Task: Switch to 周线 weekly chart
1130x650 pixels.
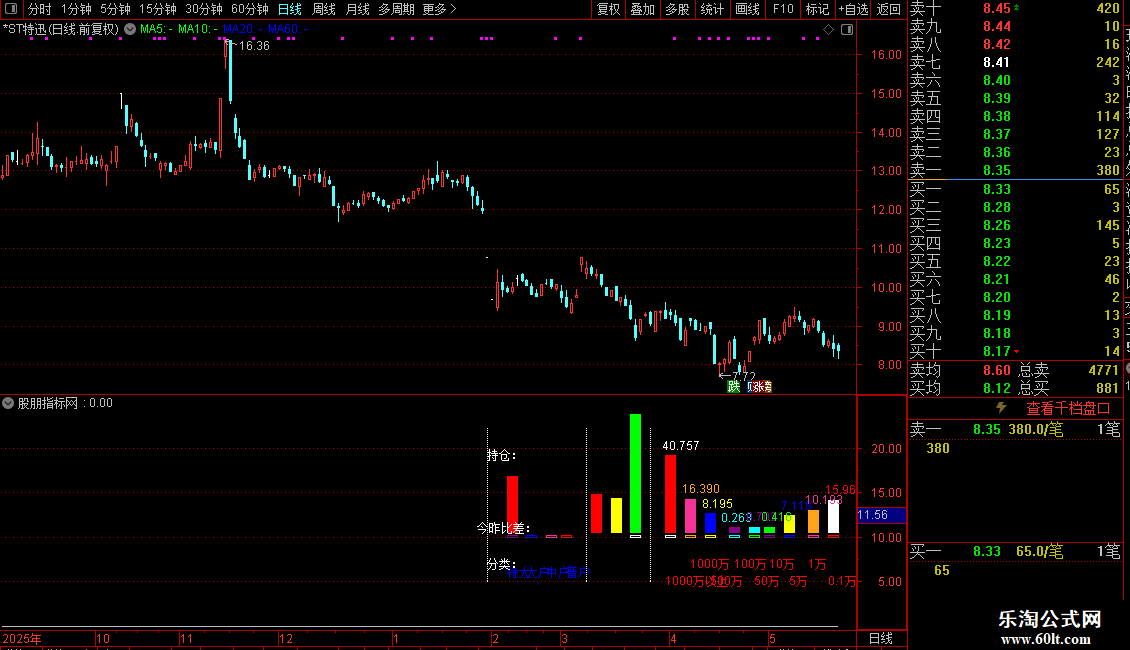Action: pyautogui.click(x=324, y=9)
